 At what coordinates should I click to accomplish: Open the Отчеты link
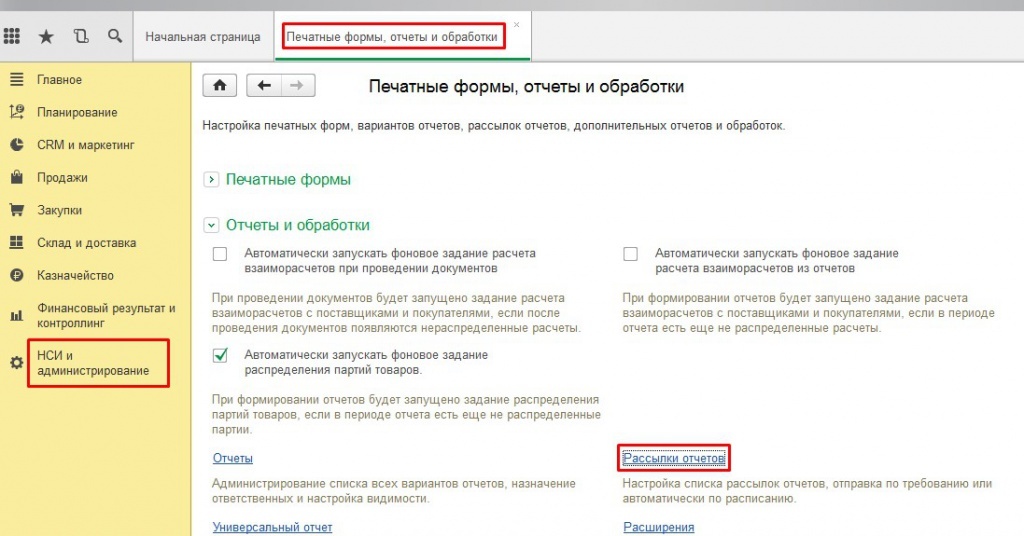tap(232, 458)
